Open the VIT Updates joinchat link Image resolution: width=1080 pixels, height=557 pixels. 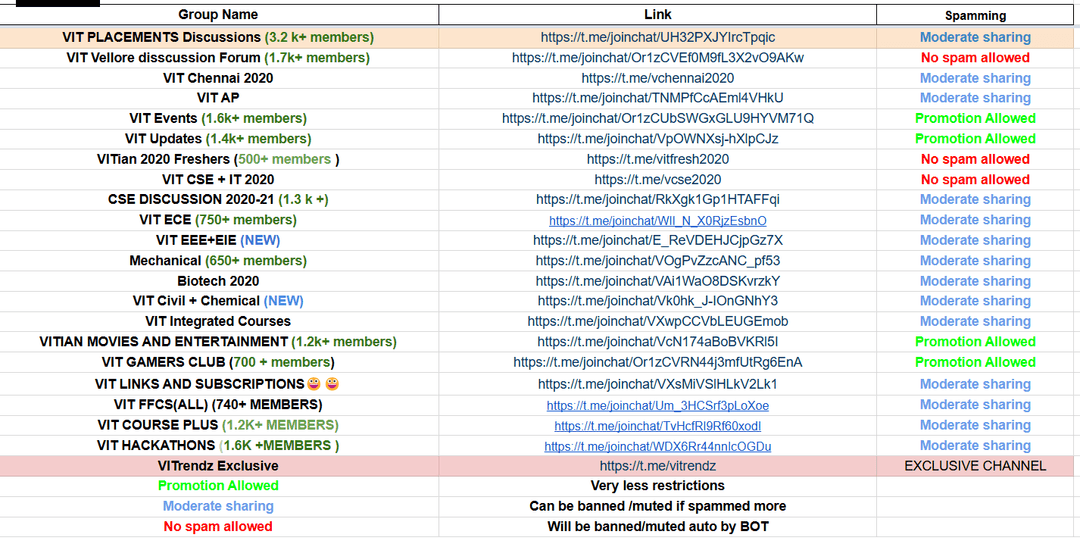pos(658,138)
